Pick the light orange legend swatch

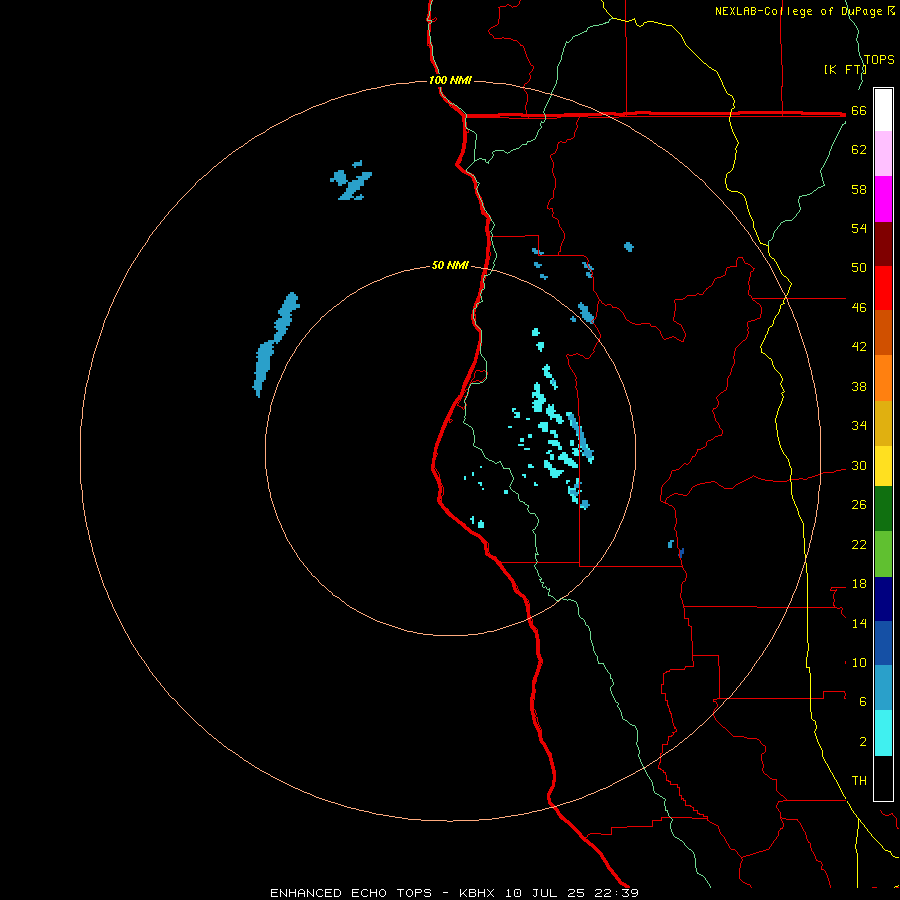point(883,378)
